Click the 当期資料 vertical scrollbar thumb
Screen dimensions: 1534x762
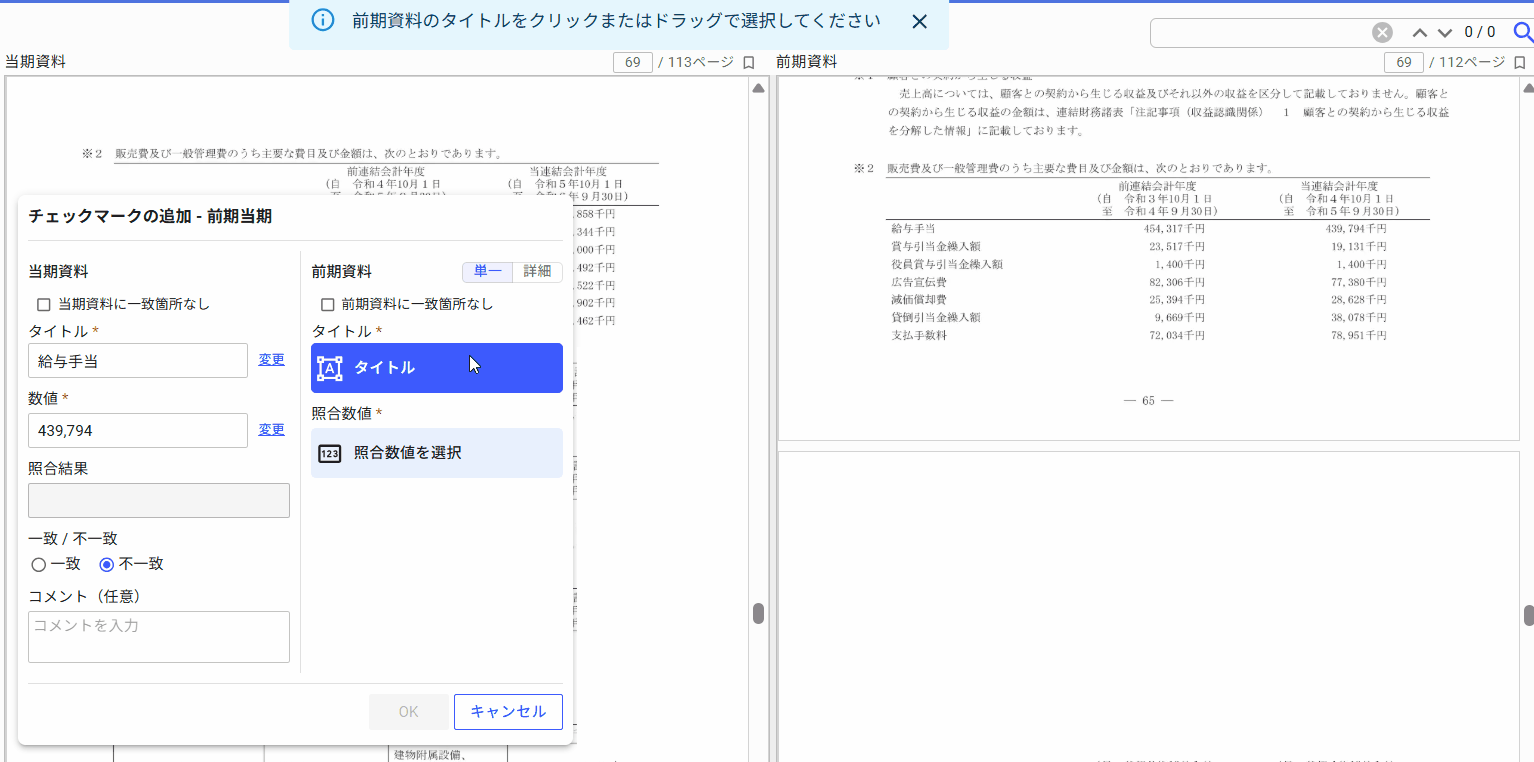click(x=758, y=613)
